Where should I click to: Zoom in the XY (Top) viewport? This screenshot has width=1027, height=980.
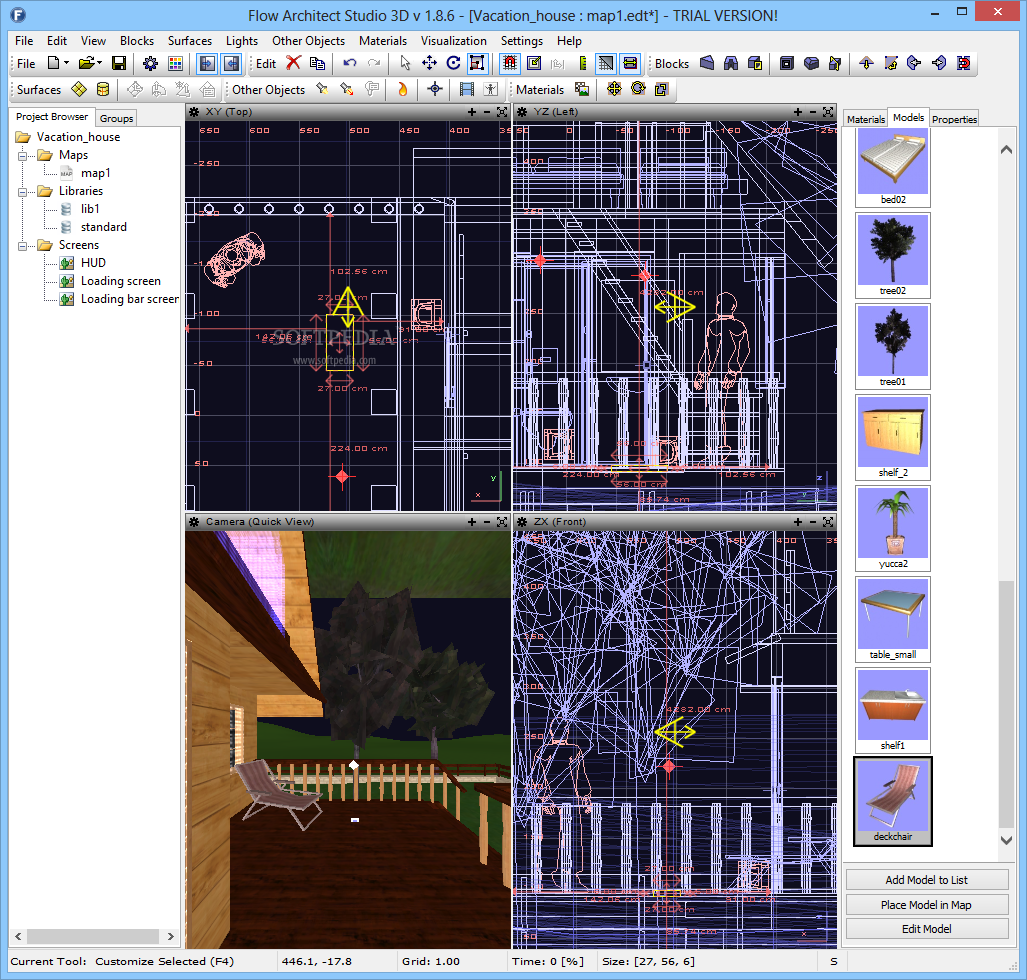point(472,112)
